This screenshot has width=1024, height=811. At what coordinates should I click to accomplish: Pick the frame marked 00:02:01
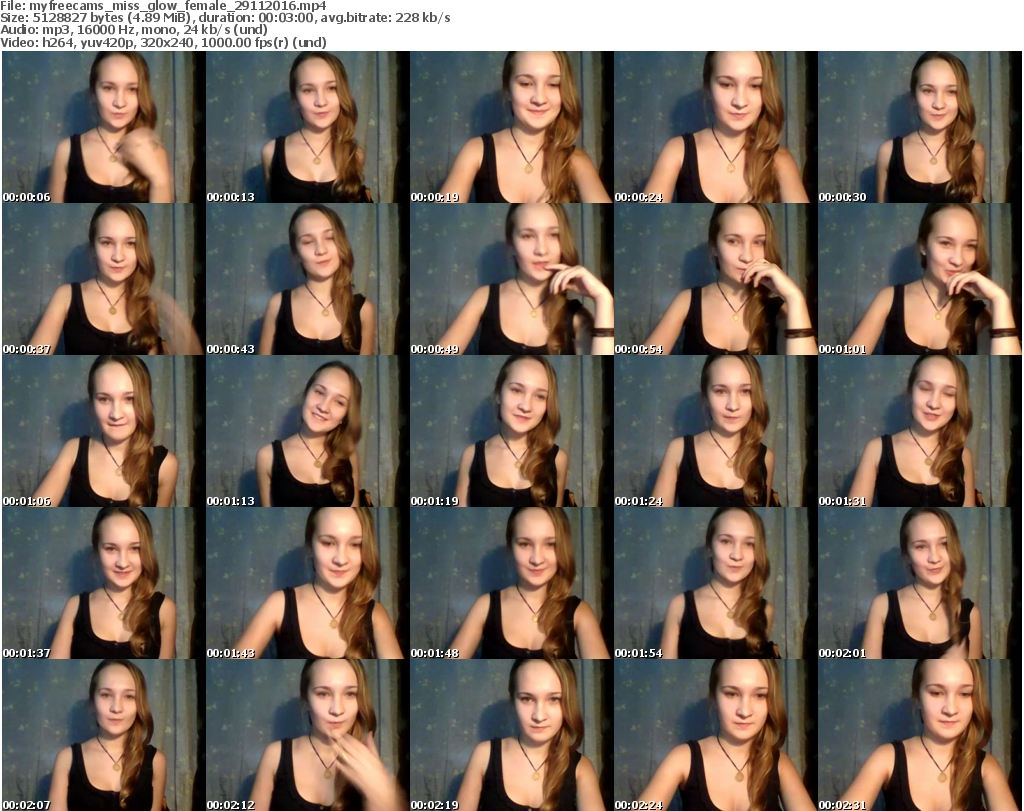(920, 583)
